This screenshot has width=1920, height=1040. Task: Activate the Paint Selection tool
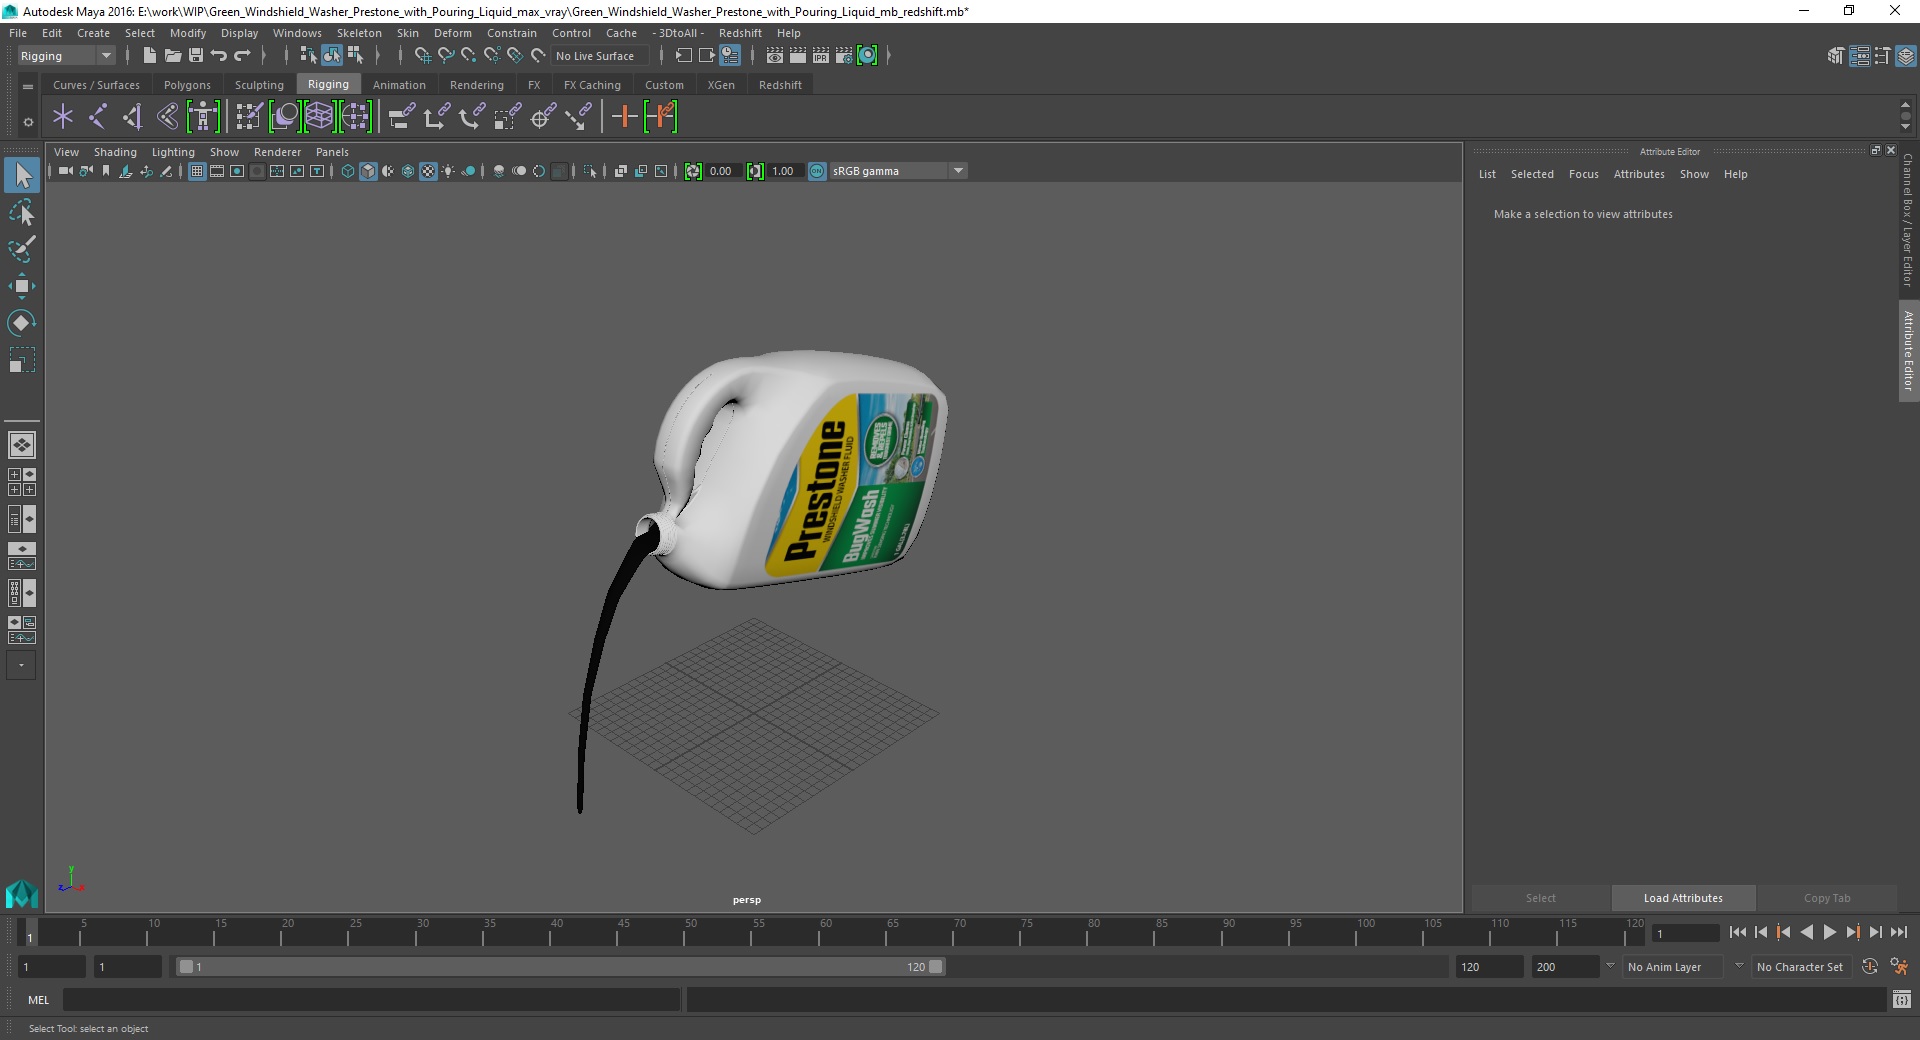pos(22,249)
